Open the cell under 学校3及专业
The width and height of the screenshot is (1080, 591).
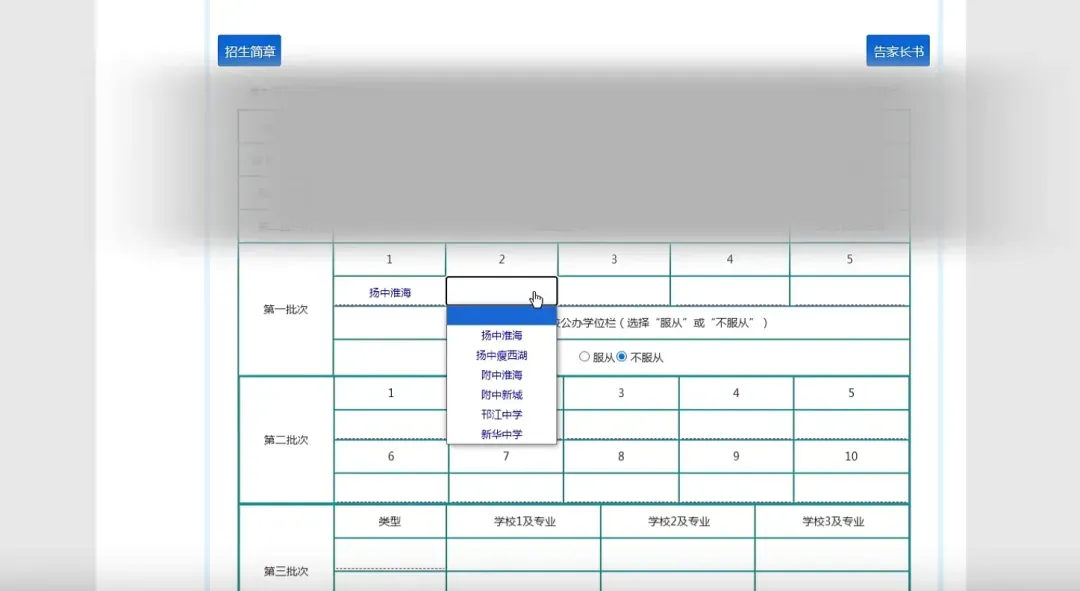[x=832, y=554]
